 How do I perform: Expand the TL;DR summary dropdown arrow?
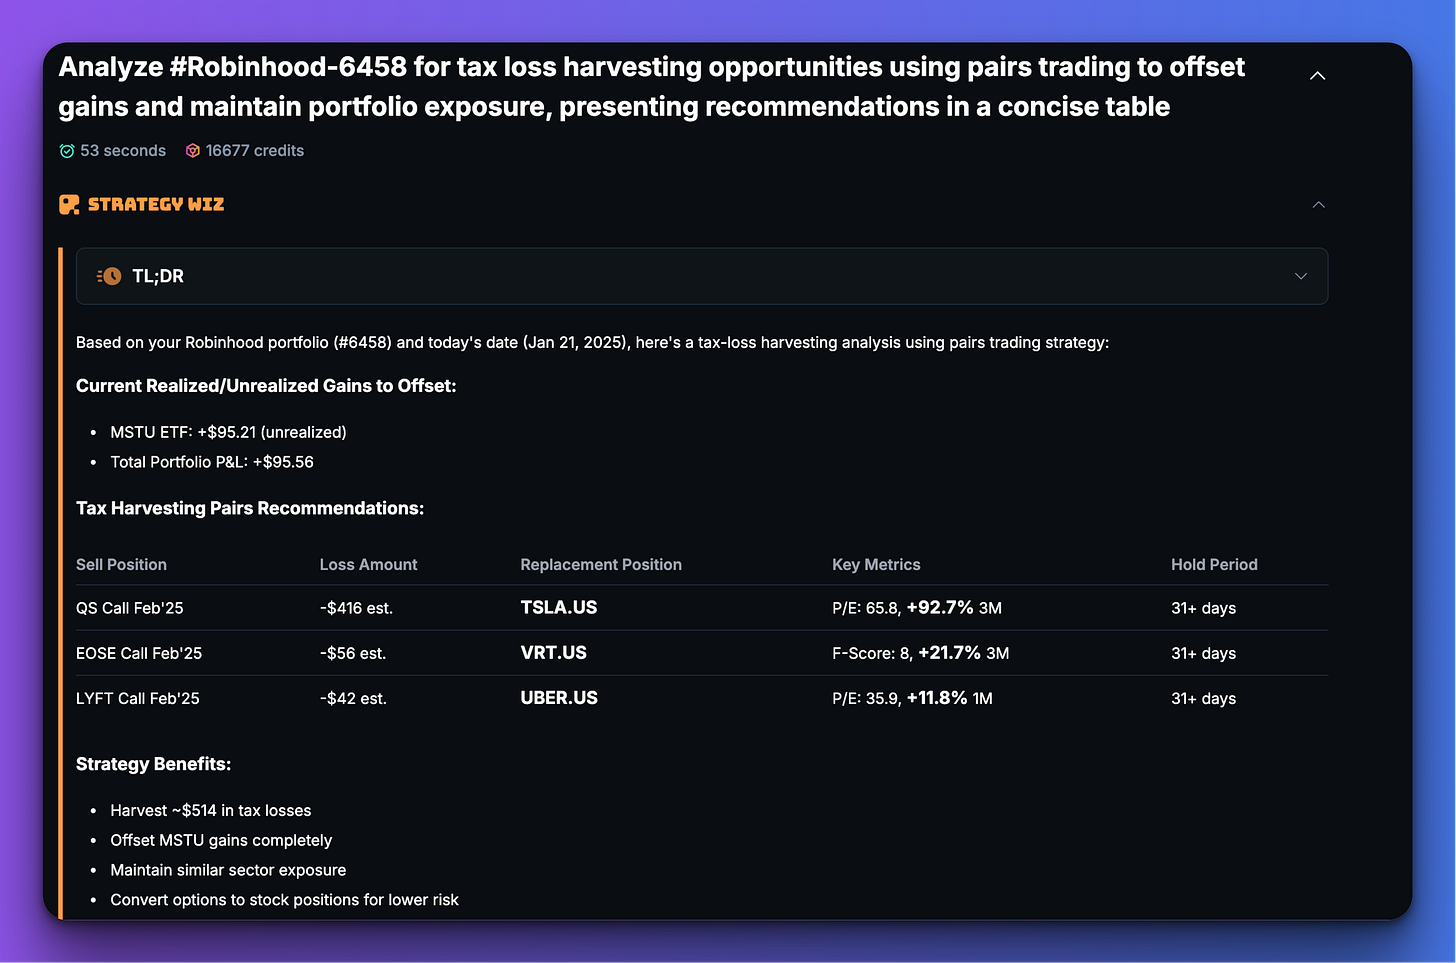1301,276
